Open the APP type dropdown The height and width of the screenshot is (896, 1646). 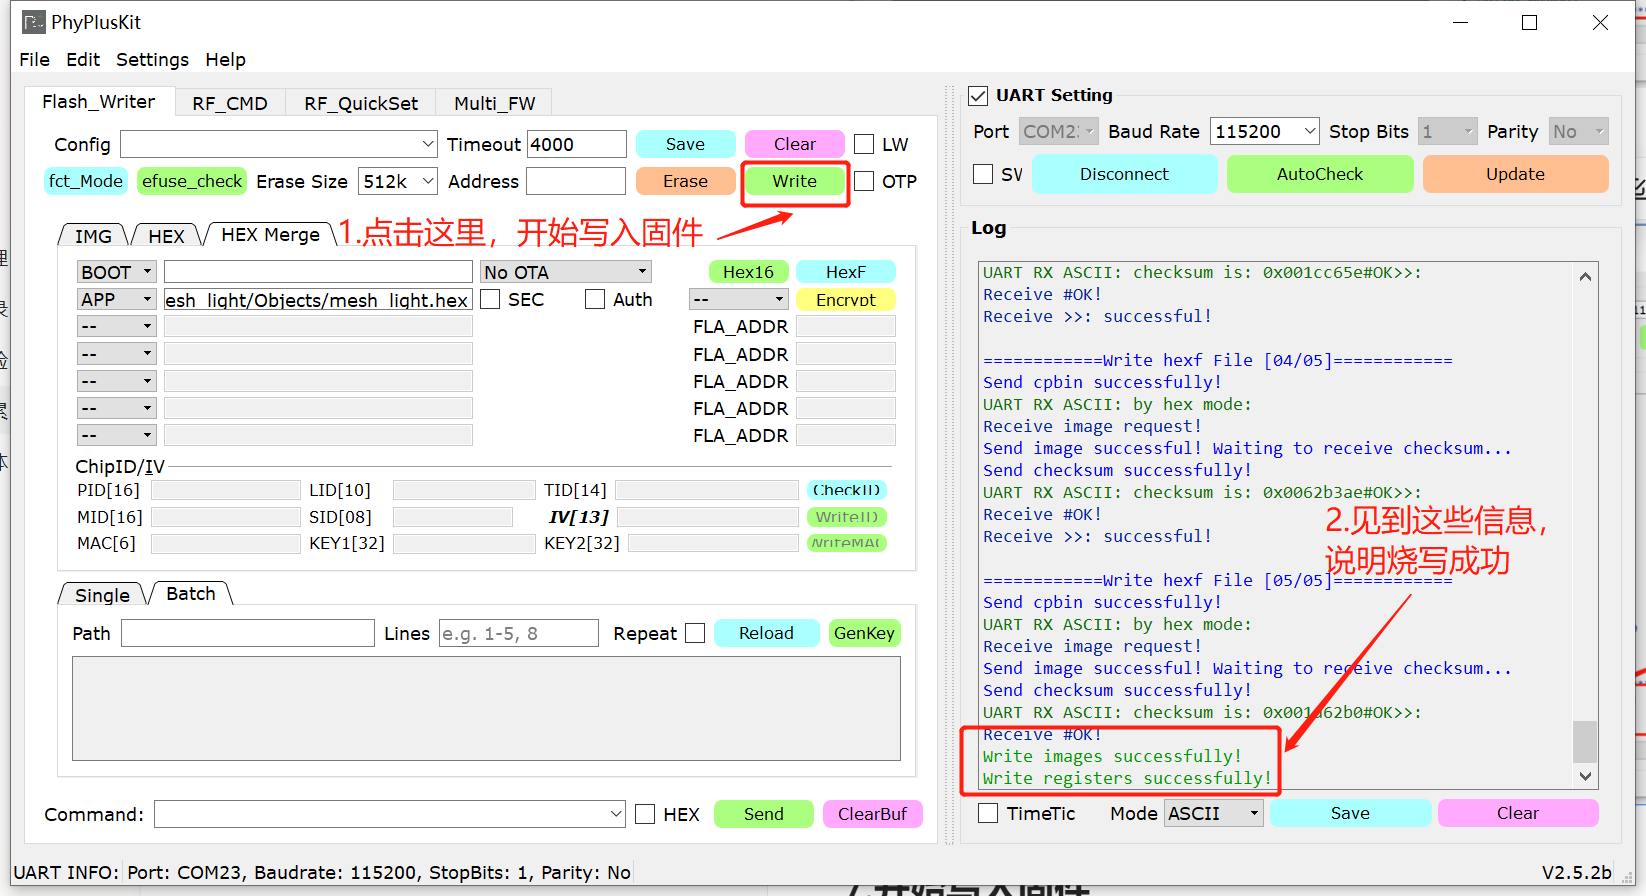point(116,299)
